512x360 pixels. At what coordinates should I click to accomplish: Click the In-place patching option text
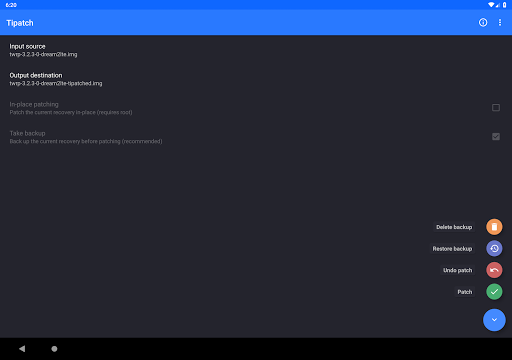tap(34, 104)
